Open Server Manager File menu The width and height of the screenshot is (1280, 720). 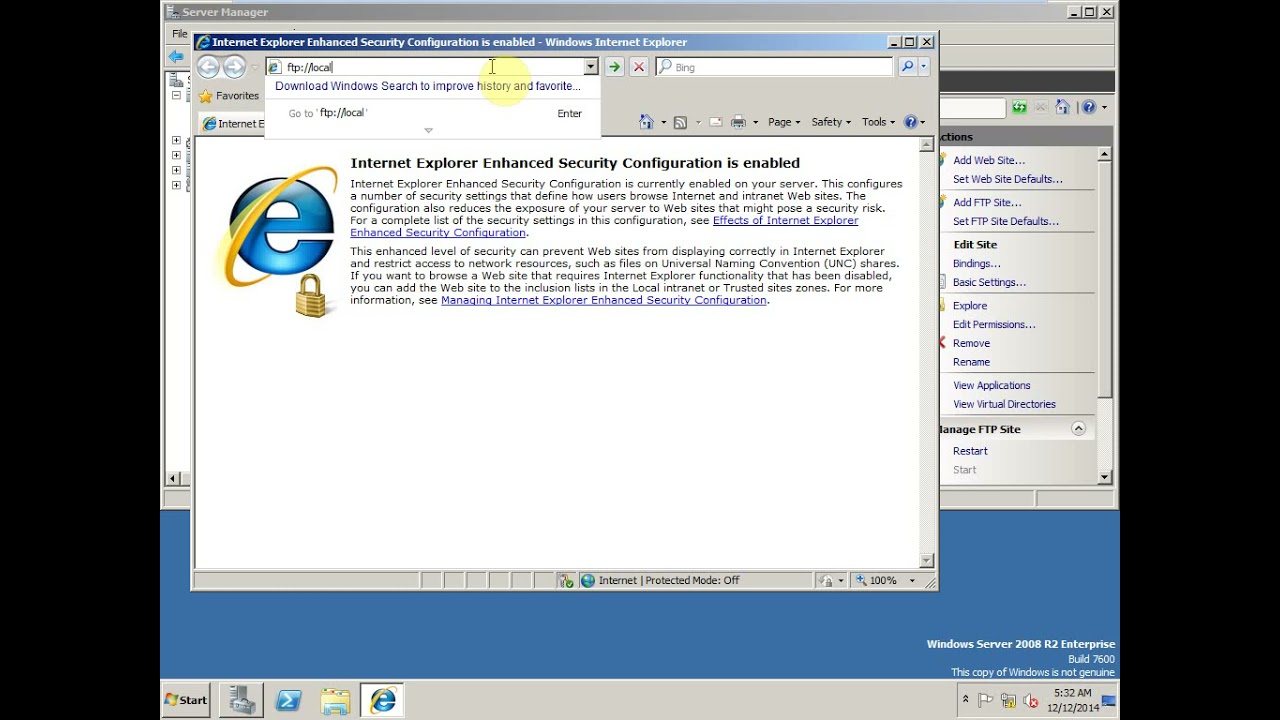(x=179, y=33)
